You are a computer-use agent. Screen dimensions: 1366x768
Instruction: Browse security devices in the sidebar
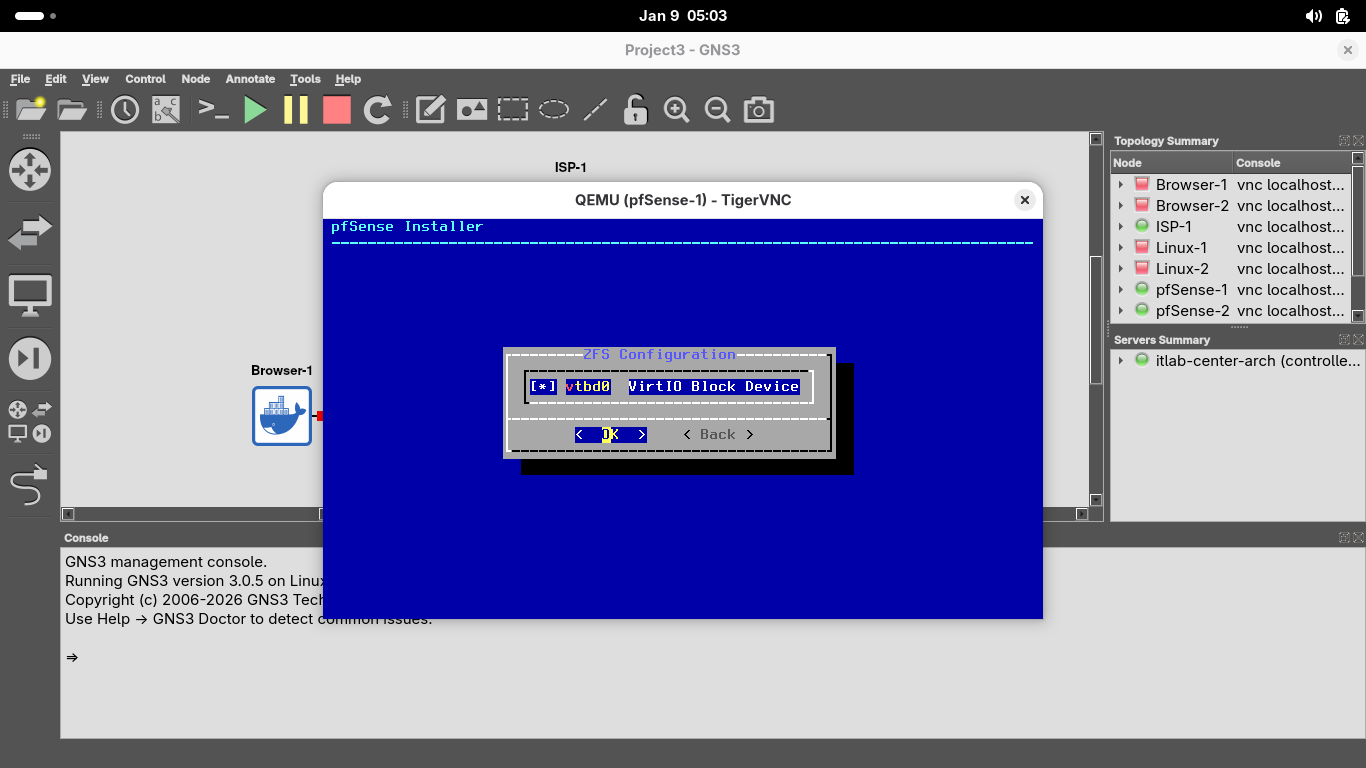tap(29, 358)
